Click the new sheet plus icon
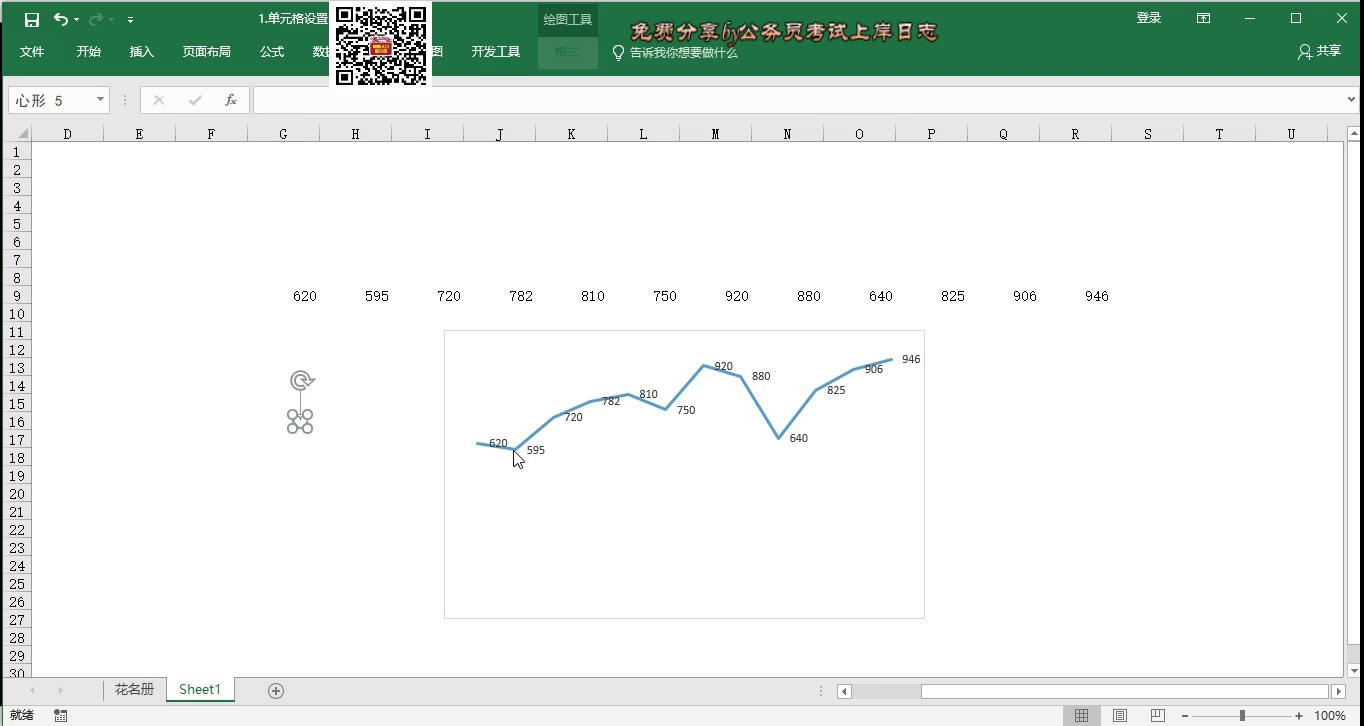Screen dimensions: 1364x726 pyautogui.click(x=276, y=690)
